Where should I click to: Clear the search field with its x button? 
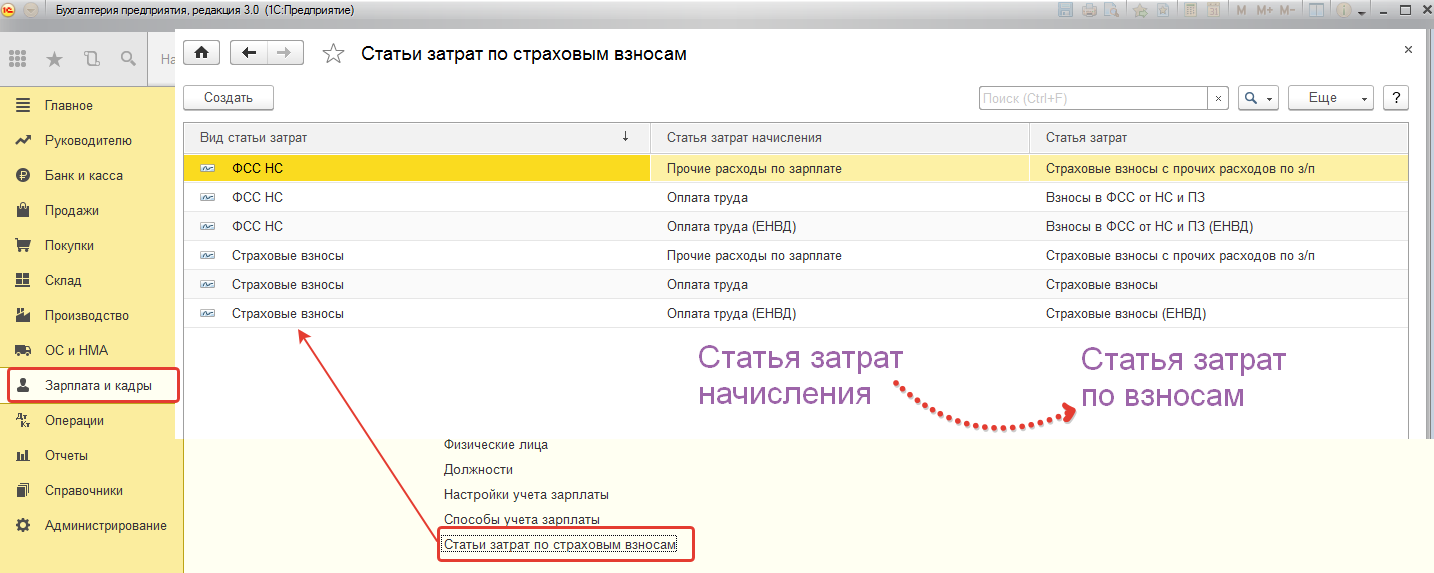click(1218, 98)
